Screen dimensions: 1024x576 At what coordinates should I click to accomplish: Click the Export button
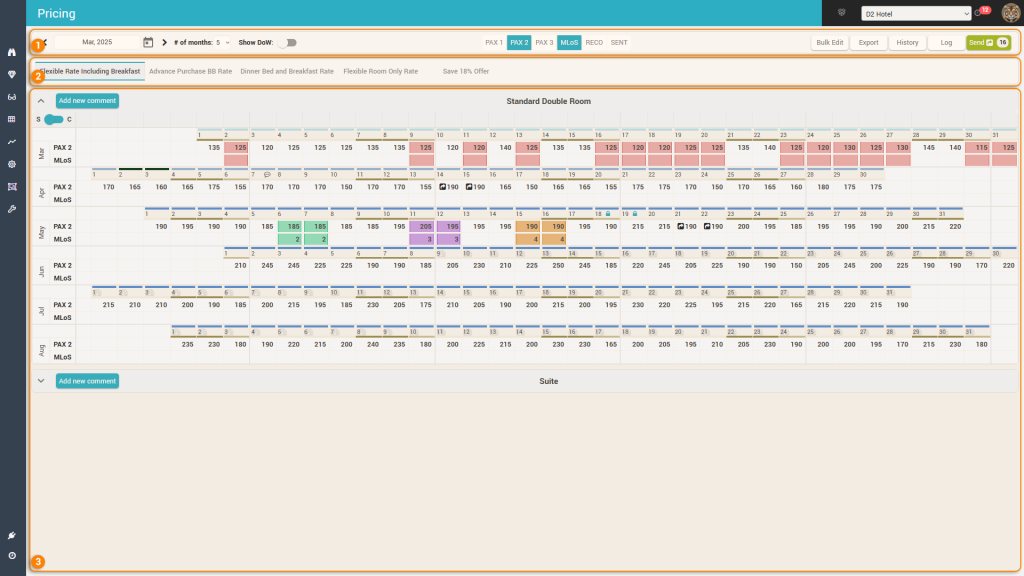pyautogui.click(x=869, y=42)
